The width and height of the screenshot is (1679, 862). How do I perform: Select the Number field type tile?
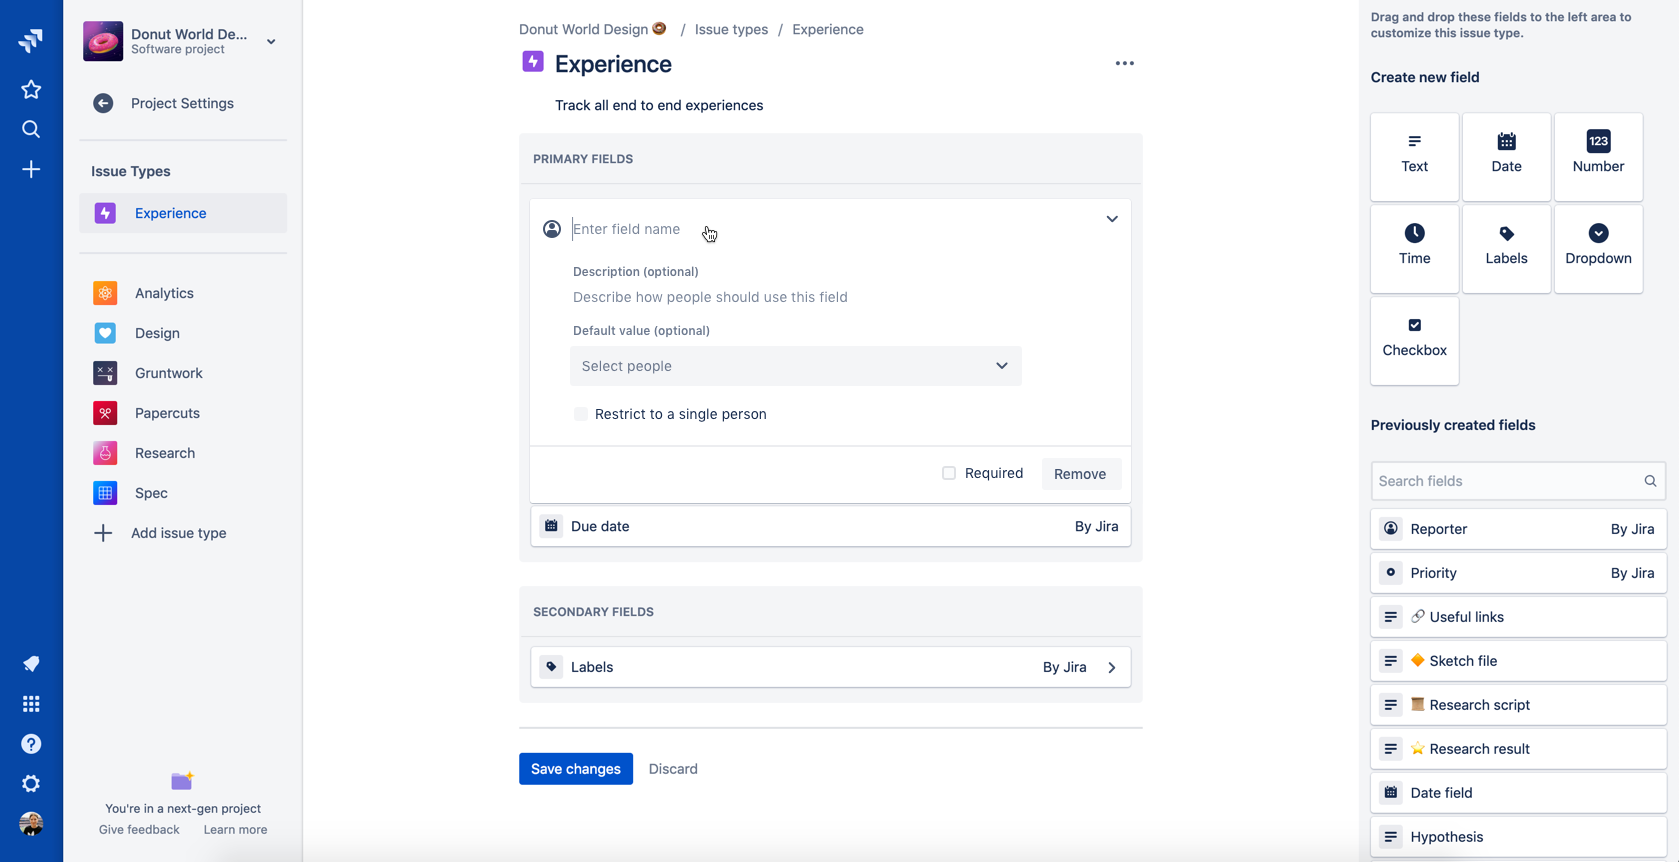pos(1598,156)
